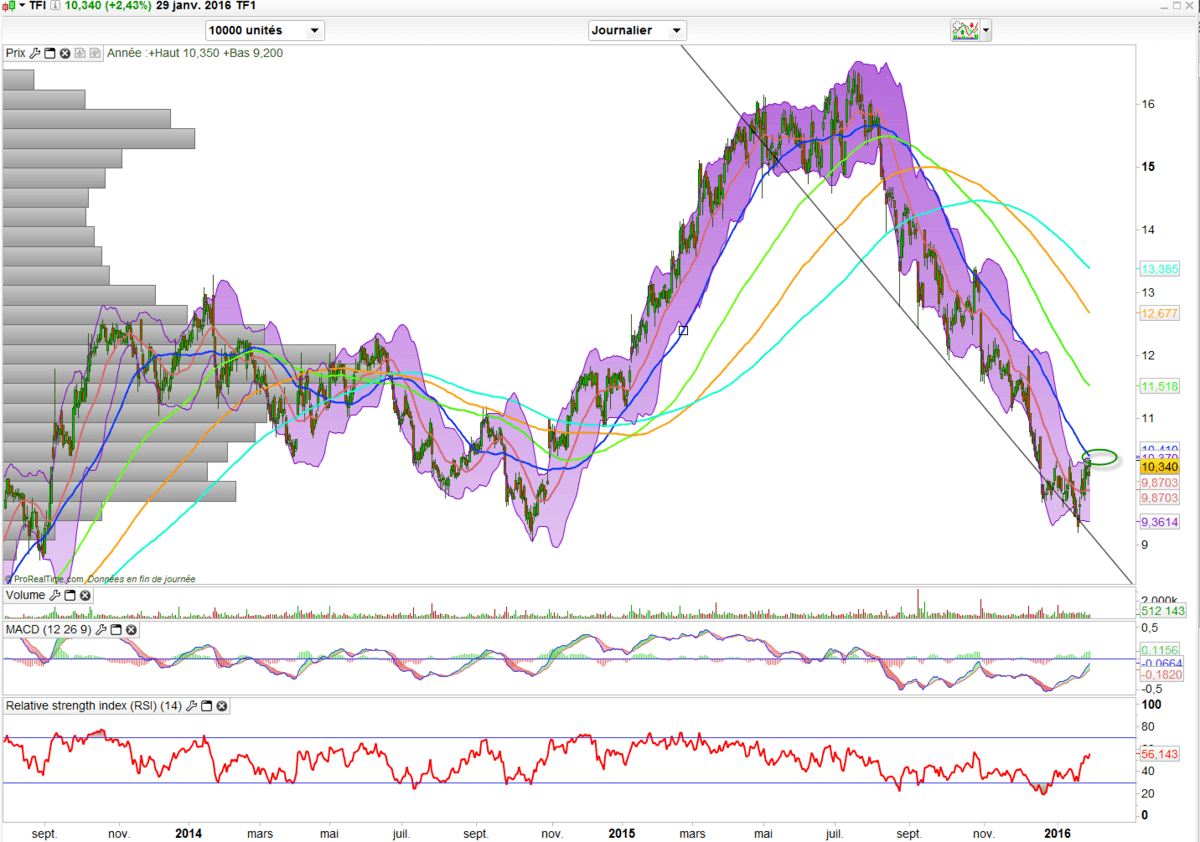Open the 10000 unités dropdown

tap(265, 30)
